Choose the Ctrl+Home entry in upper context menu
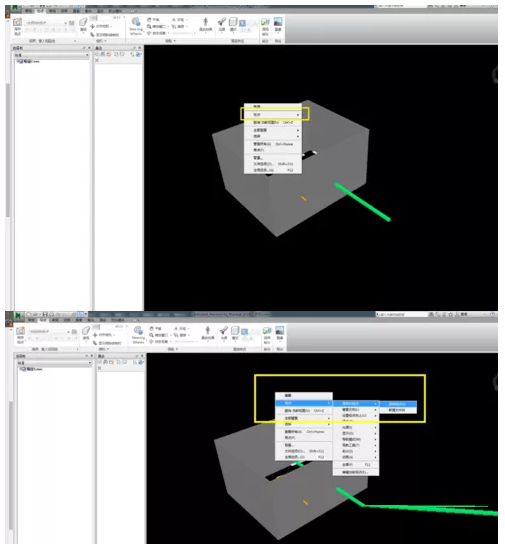This screenshot has height=550, width=505. pos(273,144)
